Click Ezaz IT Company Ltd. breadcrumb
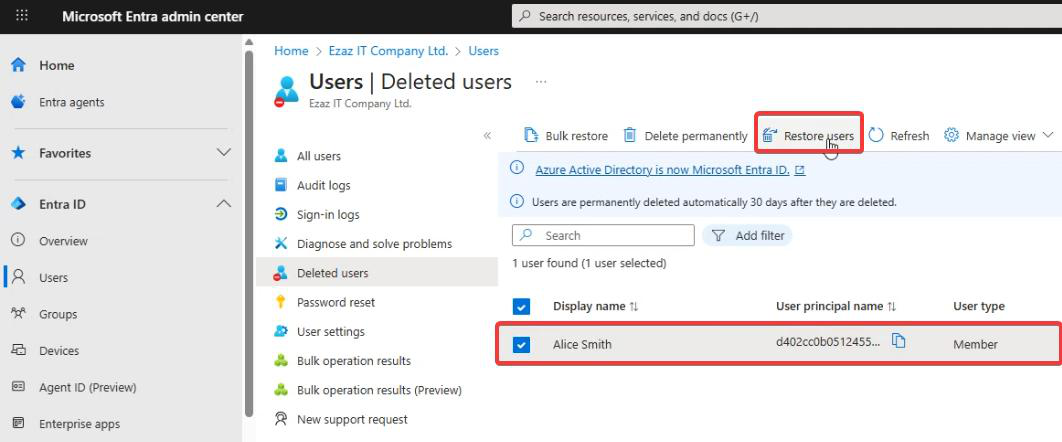The image size is (1062, 442). pyautogui.click(x=388, y=51)
